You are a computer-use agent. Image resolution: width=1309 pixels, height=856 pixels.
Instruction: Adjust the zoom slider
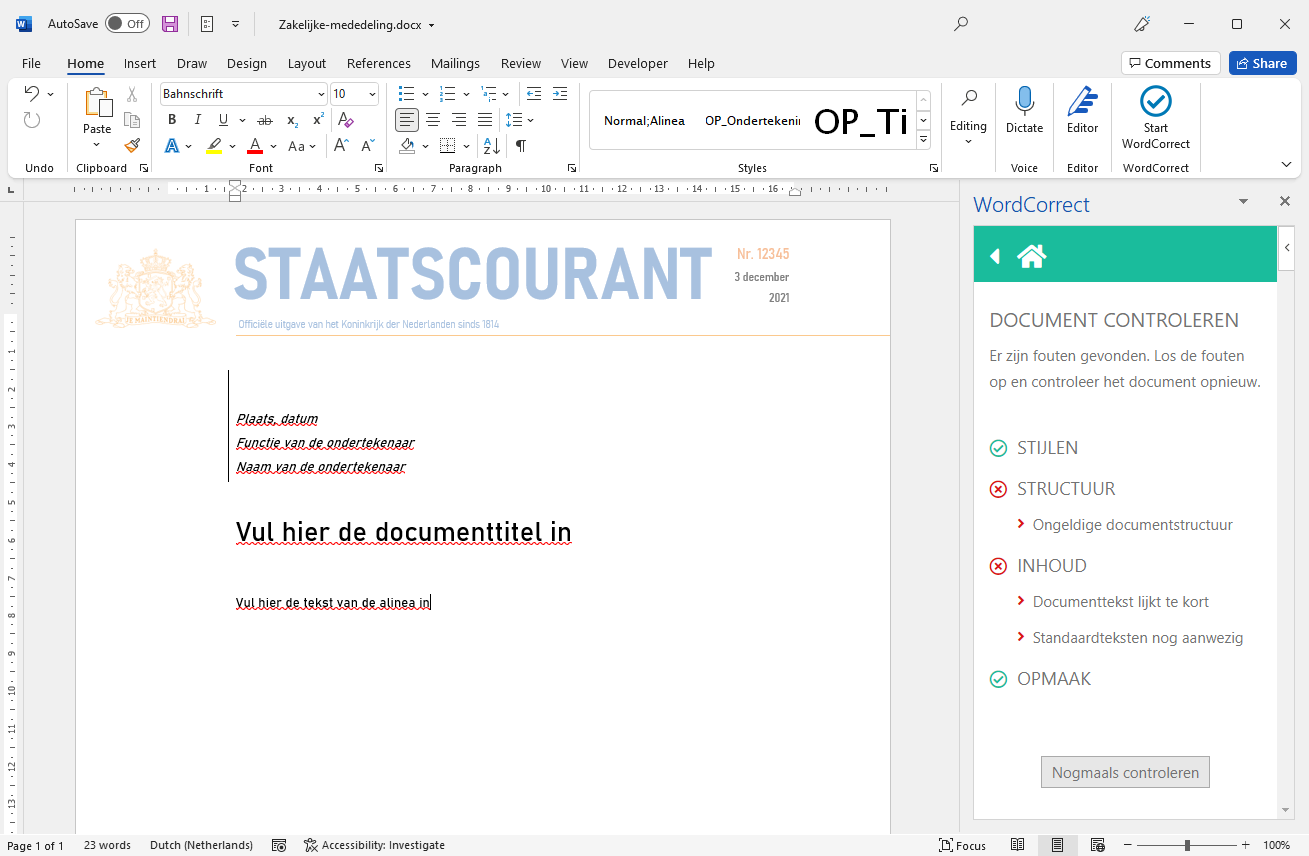pyautogui.click(x=1188, y=845)
